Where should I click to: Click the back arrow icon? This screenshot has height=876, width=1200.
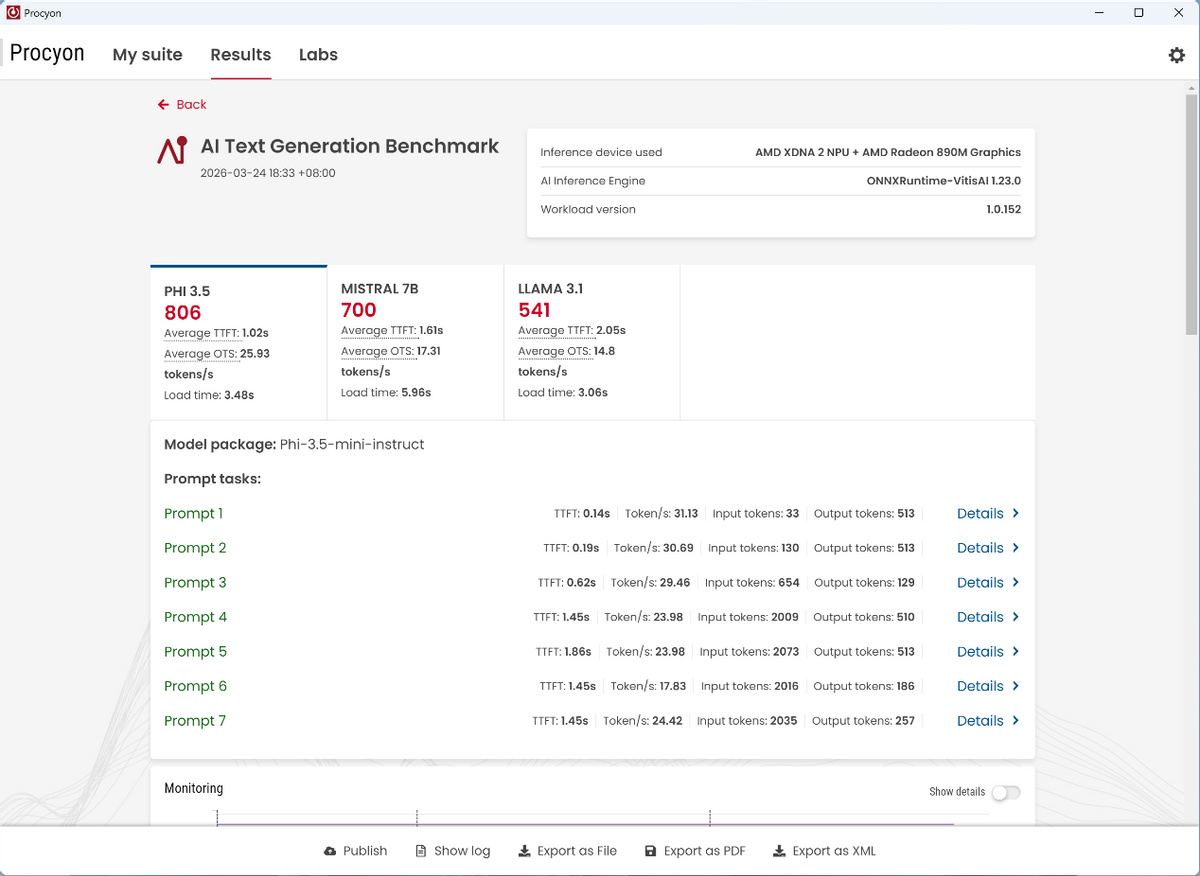(163, 104)
